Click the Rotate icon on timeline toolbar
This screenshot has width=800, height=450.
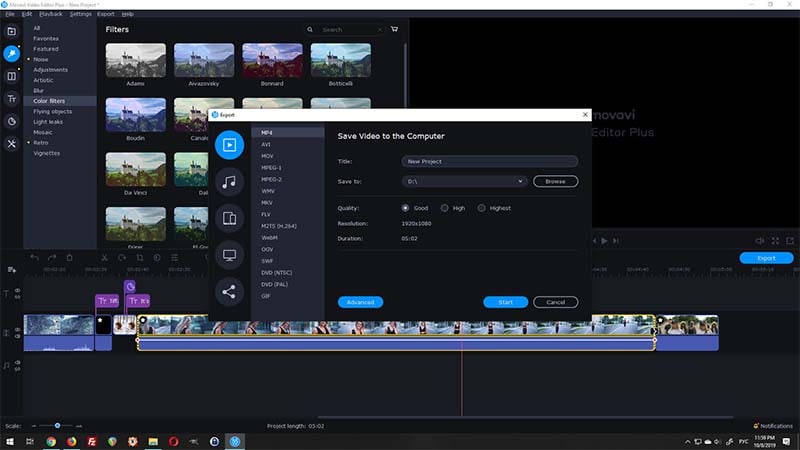[x=122, y=258]
